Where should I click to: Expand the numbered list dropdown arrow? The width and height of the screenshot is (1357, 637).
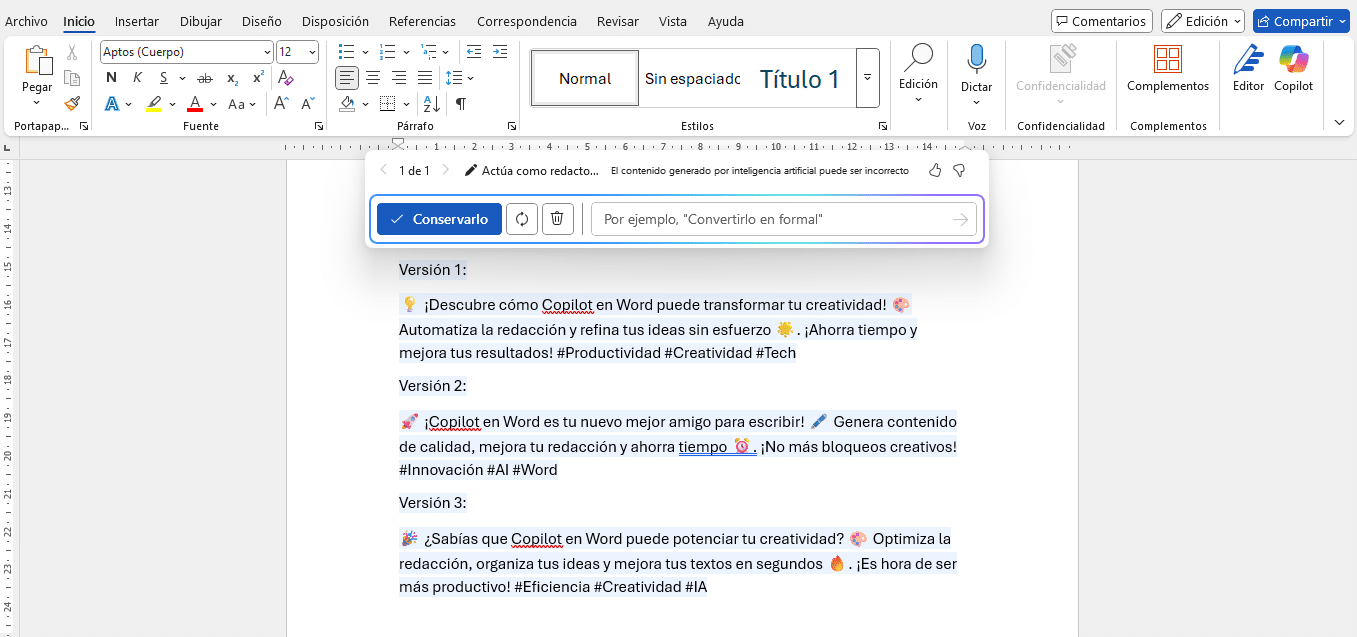pyautogui.click(x=406, y=52)
